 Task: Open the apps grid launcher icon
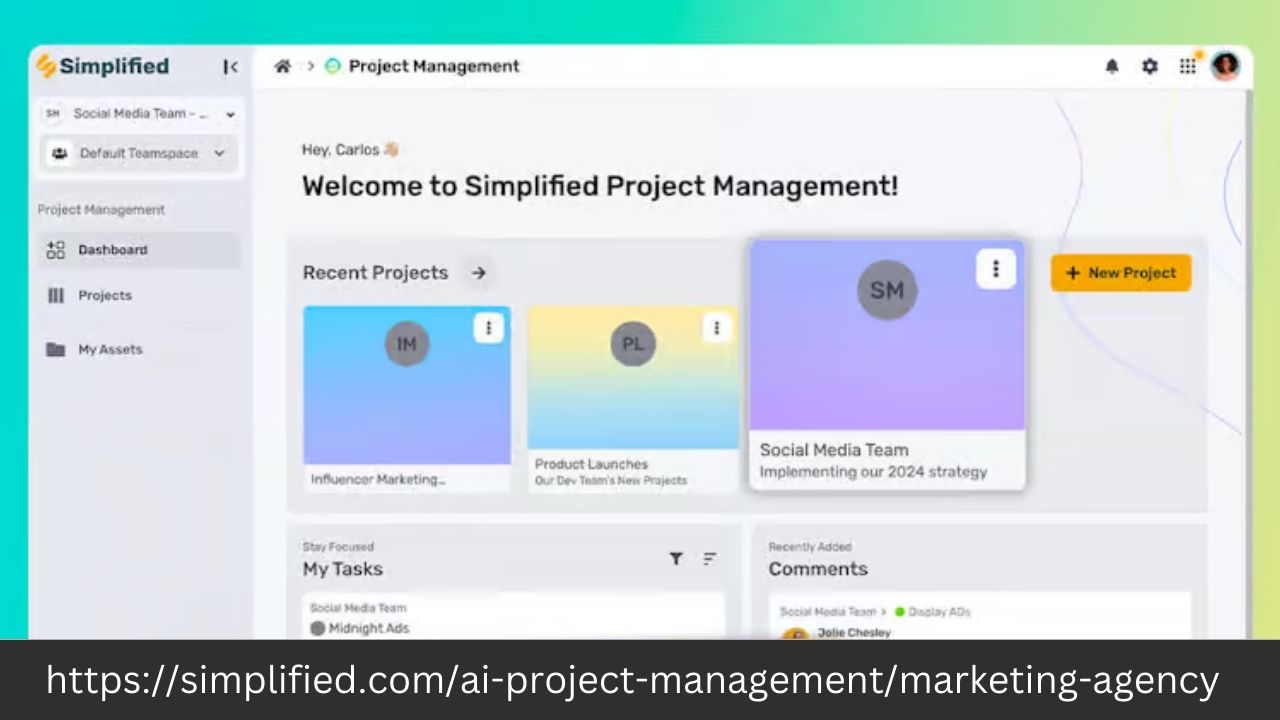click(x=1188, y=66)
